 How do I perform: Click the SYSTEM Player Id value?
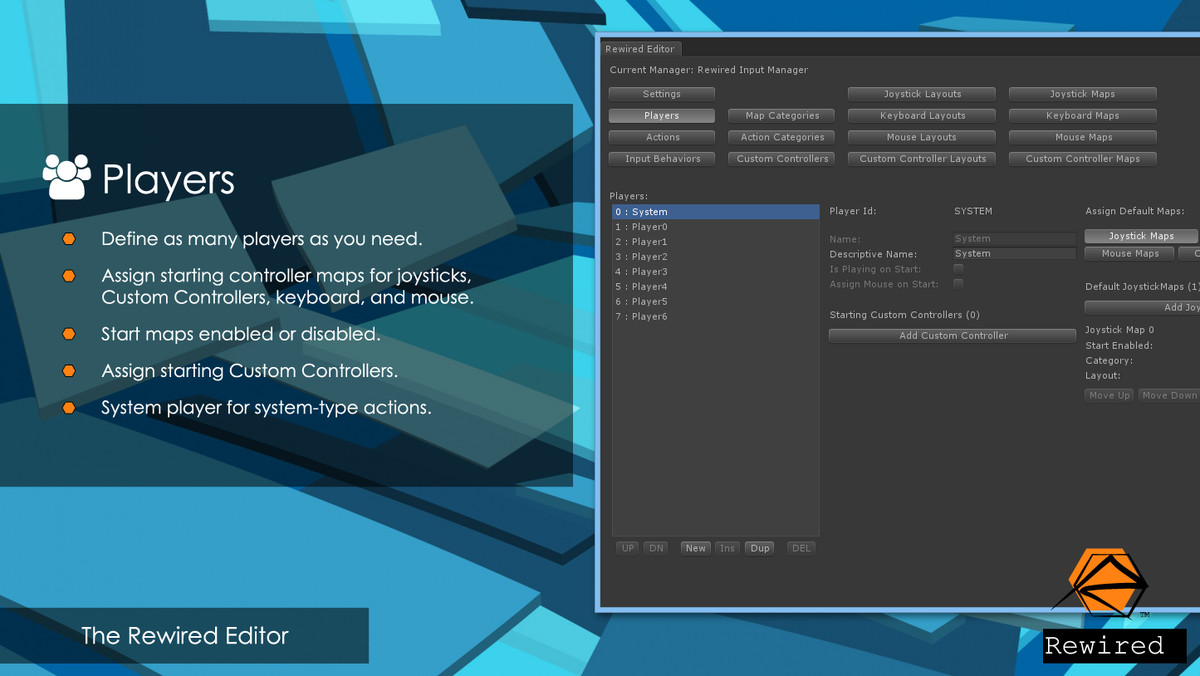[973, 212]
